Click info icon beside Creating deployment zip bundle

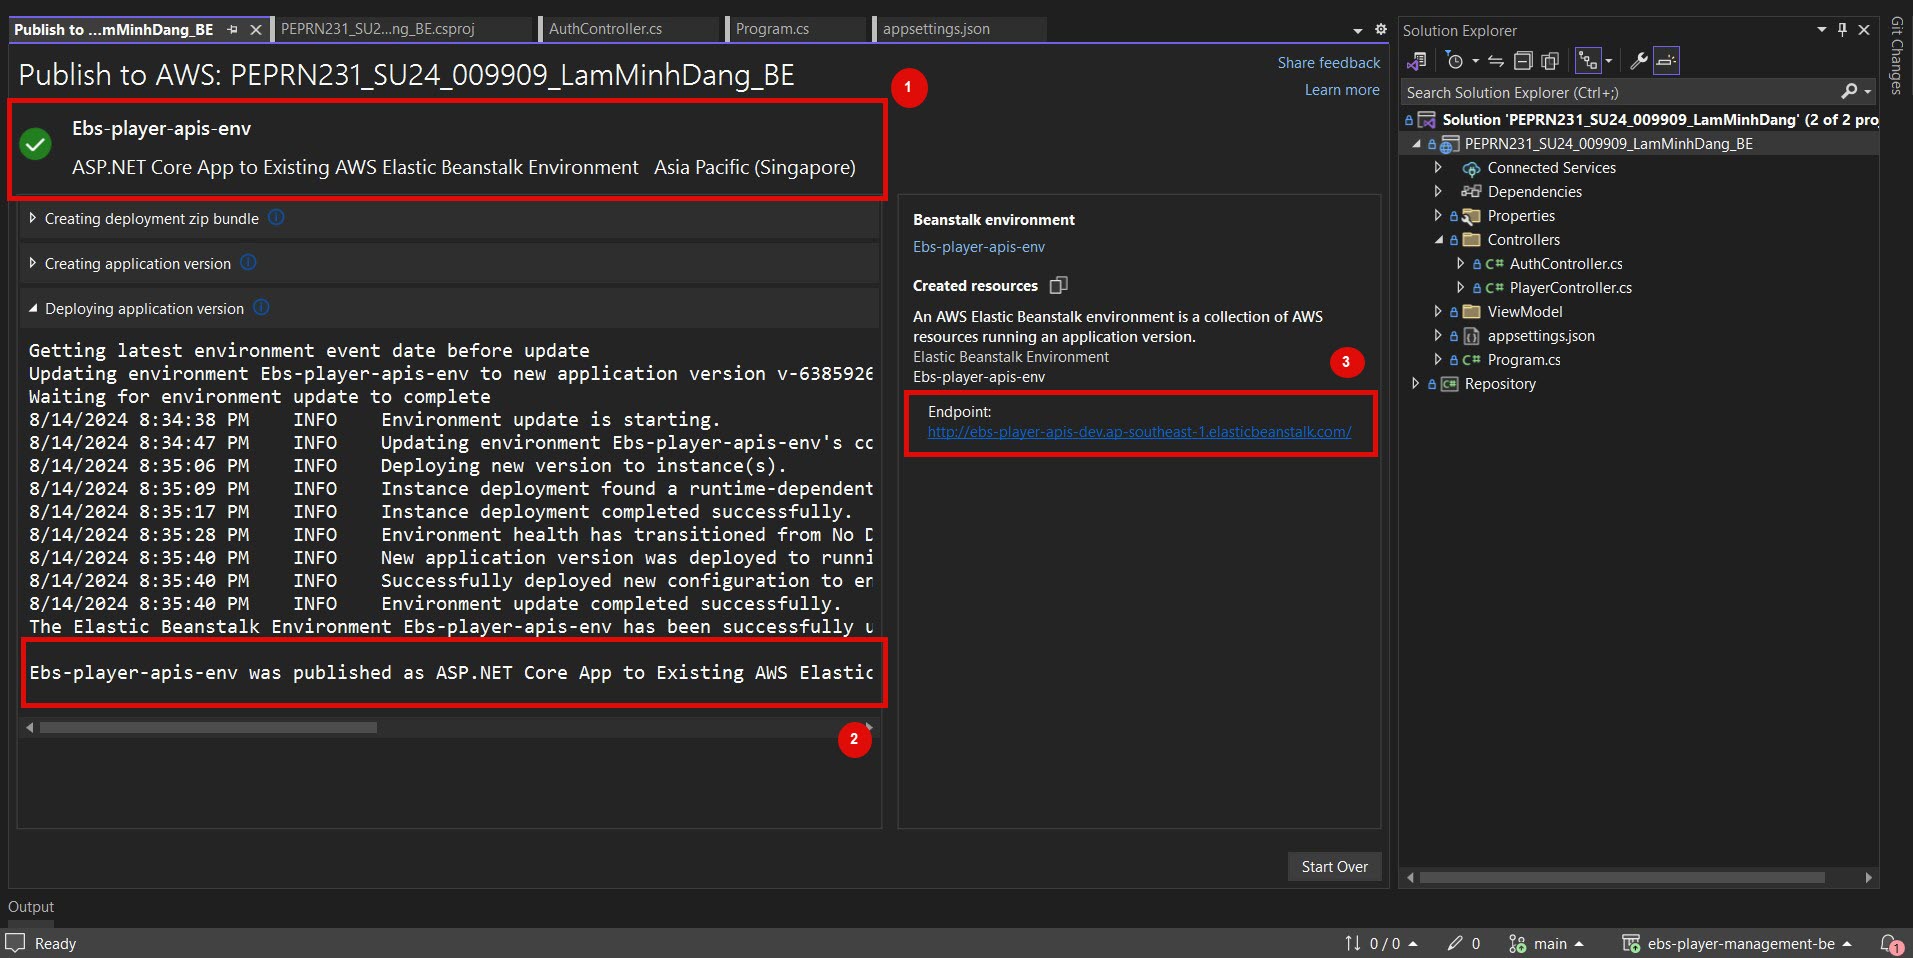(277, 217)
